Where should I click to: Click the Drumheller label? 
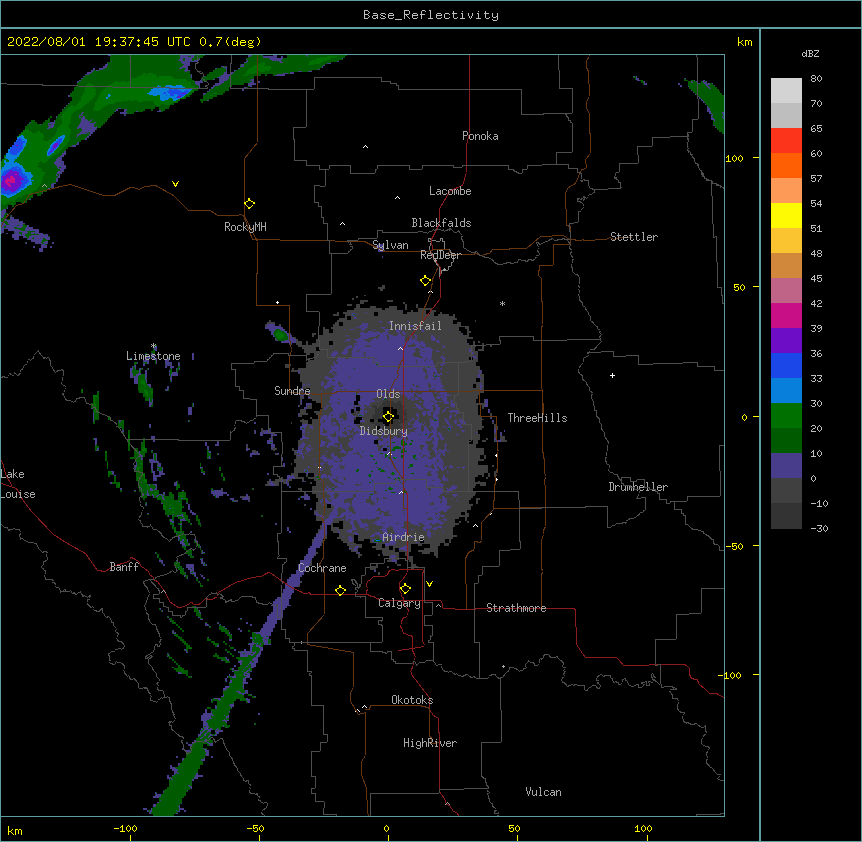[x=638, y=487]
